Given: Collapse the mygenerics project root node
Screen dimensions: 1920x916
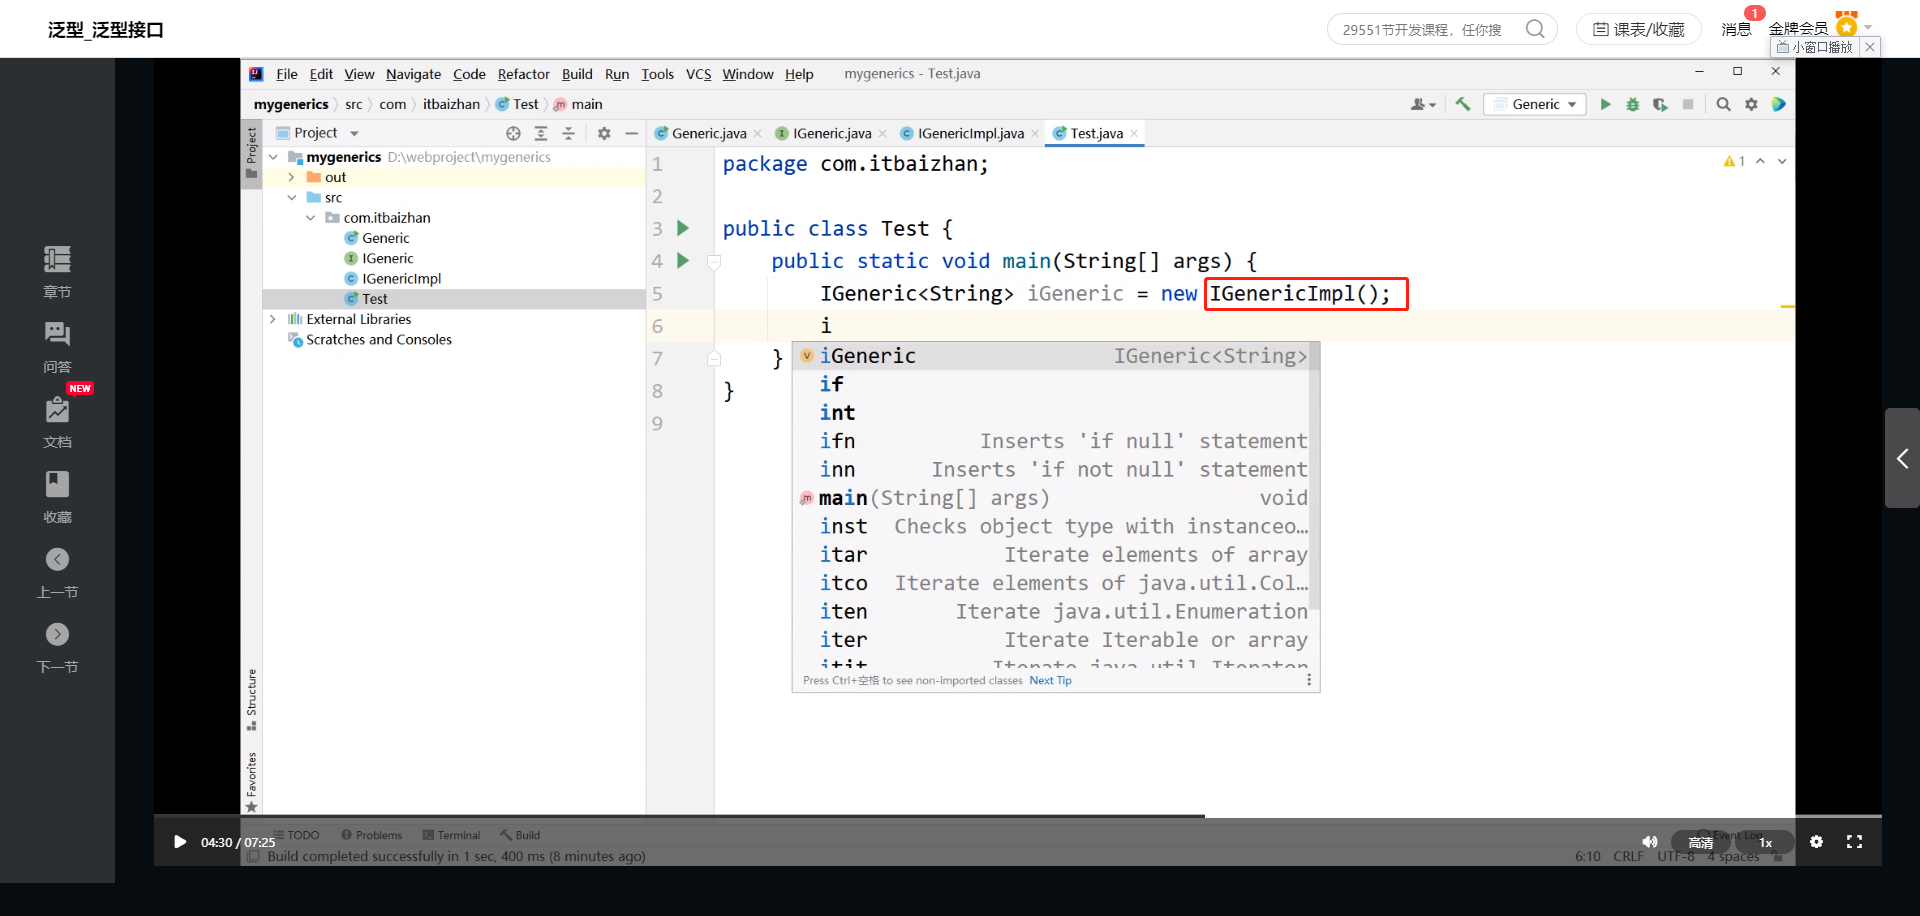Looking at the screenshot, I should [x=273, y=157].
